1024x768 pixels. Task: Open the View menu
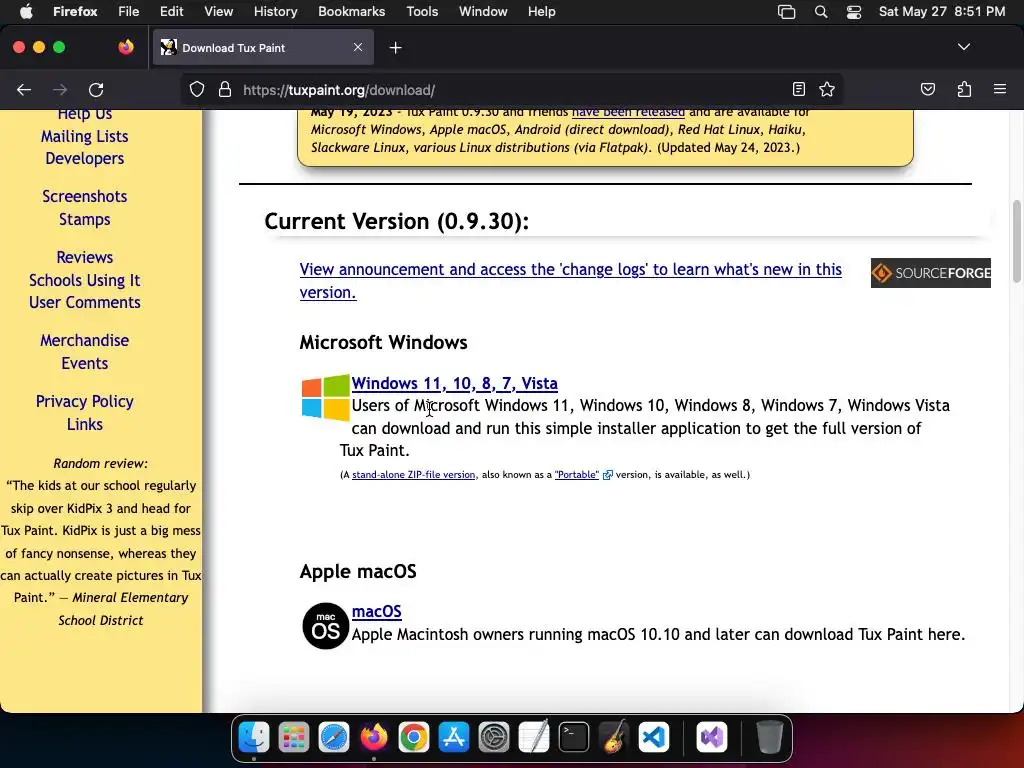(x=218, y=12)
